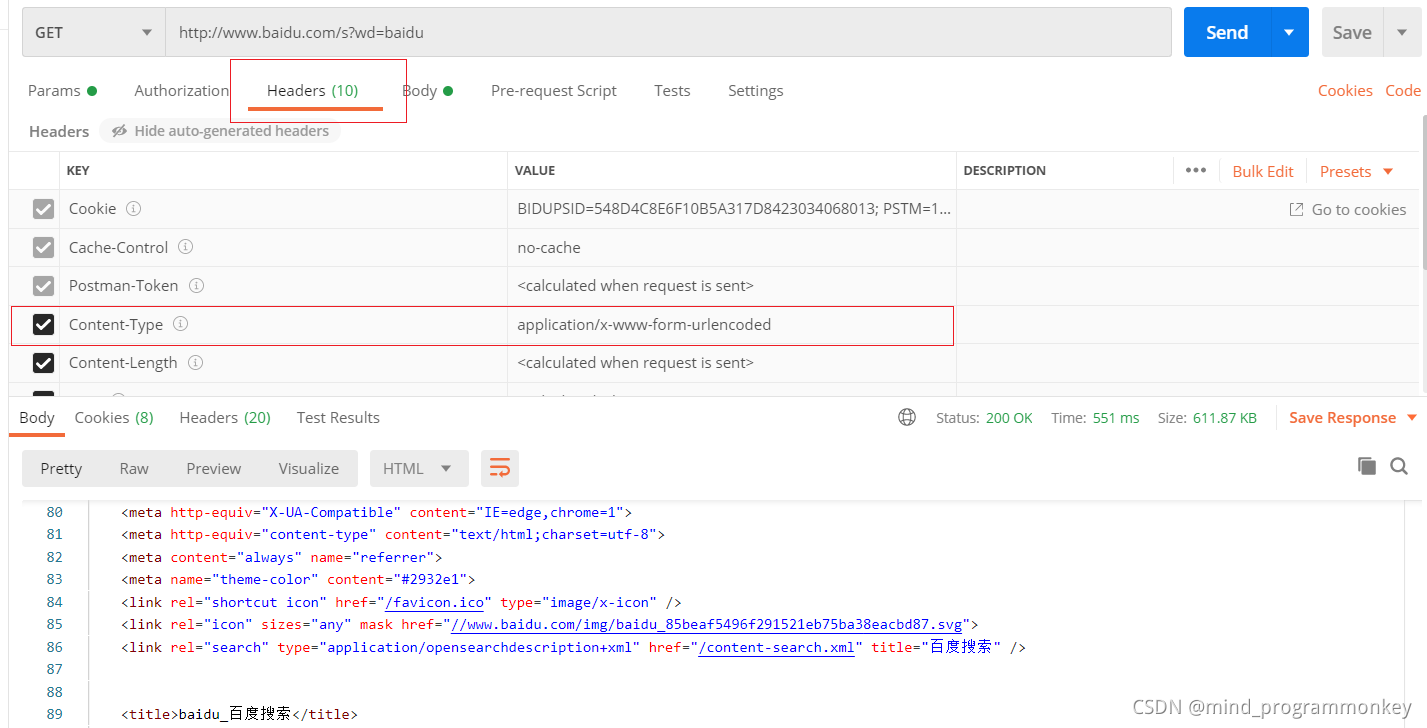Click the Content-Type value field

[732, 325]
